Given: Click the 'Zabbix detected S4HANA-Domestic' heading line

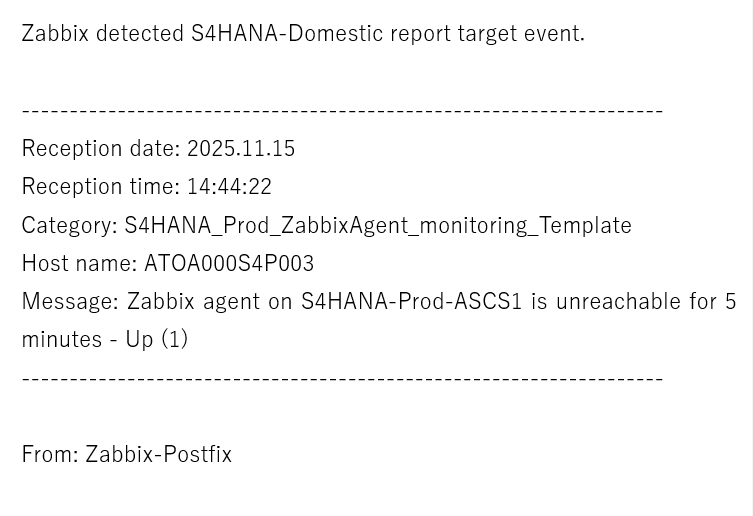Looking at the screenshot, I should pos(303,33).
